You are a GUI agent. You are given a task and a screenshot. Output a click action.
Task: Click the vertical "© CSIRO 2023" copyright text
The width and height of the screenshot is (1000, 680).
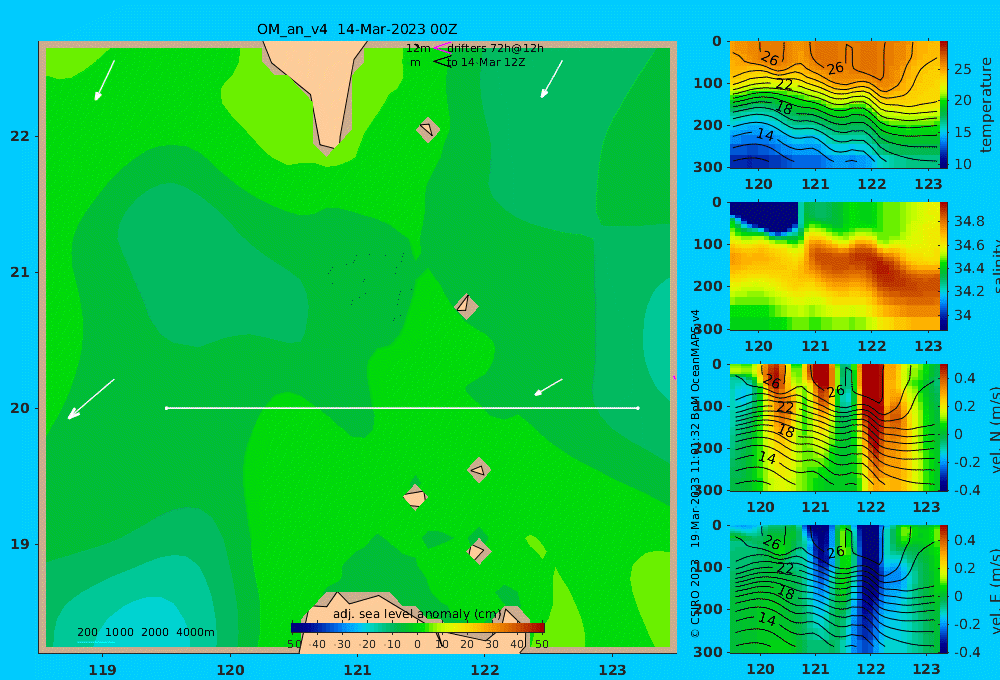[695, 598]
